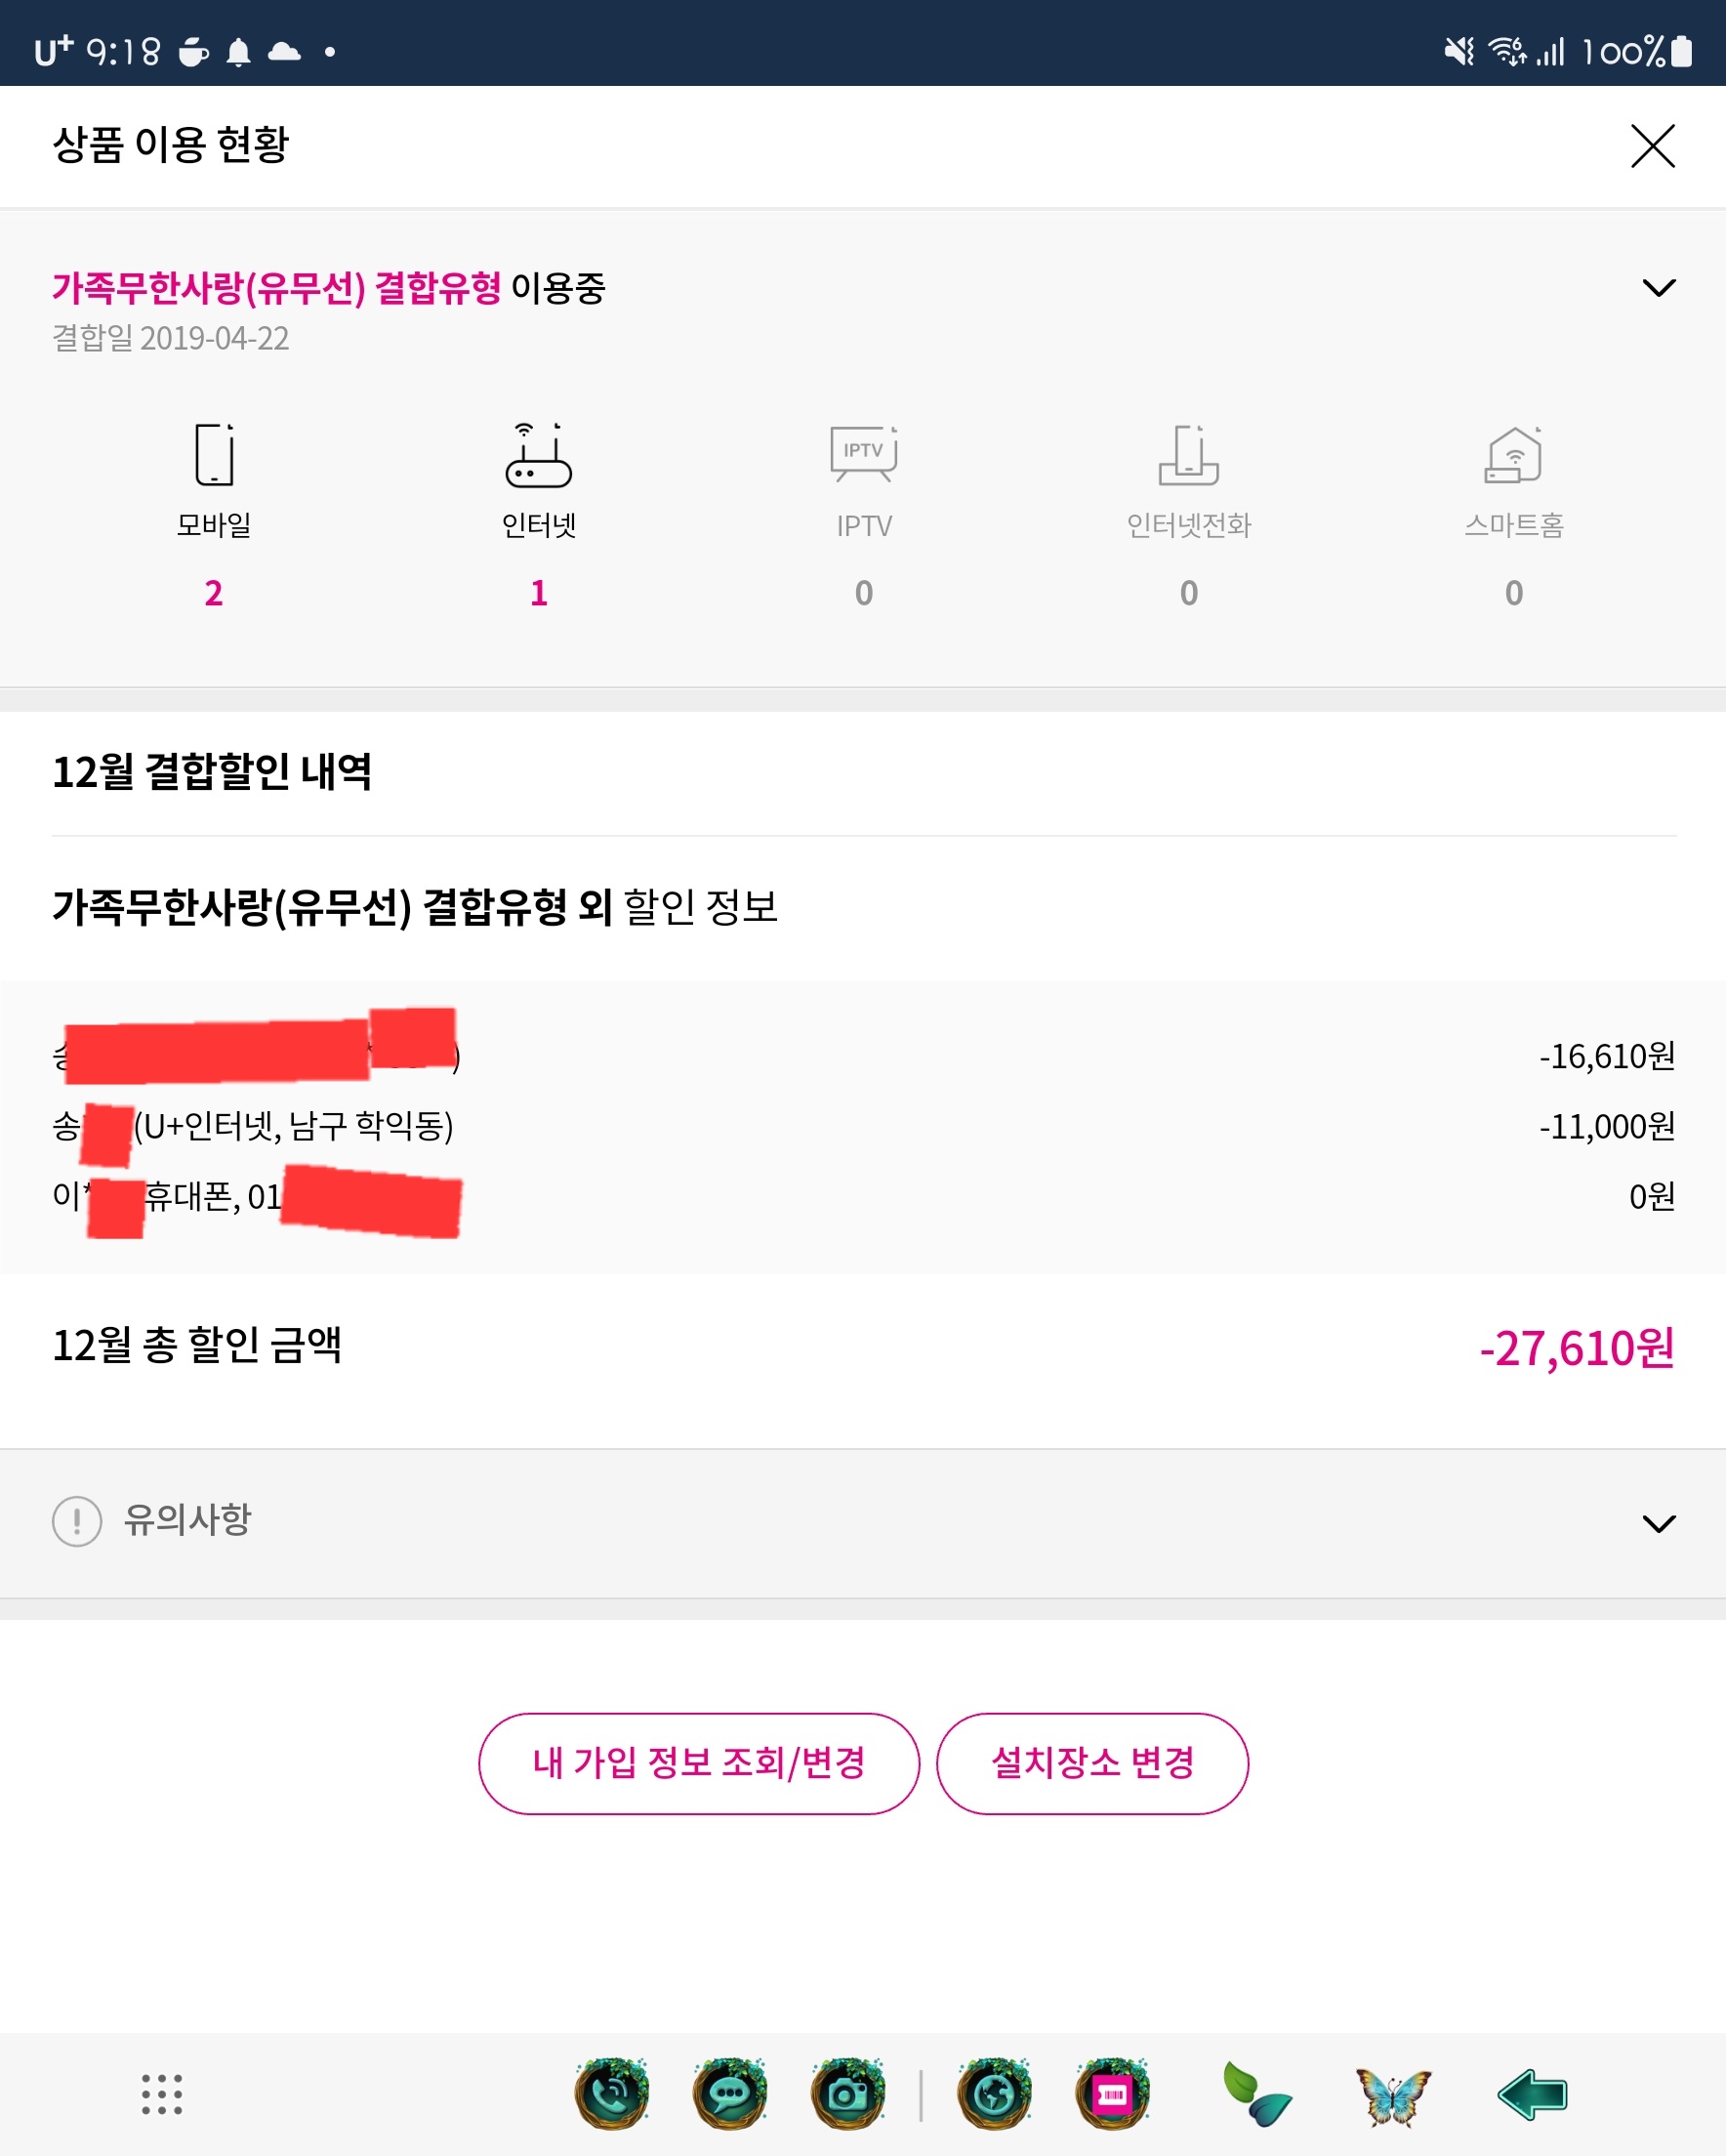Tap the 내 가입 정보 조회/변경 button

coord(698,1763)
